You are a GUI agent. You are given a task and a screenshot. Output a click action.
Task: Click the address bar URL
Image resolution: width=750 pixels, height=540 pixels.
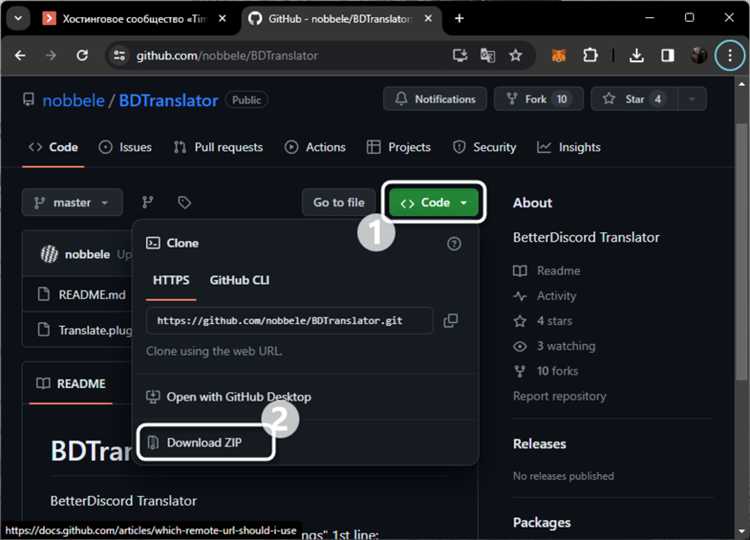click(x=227, y=56)
